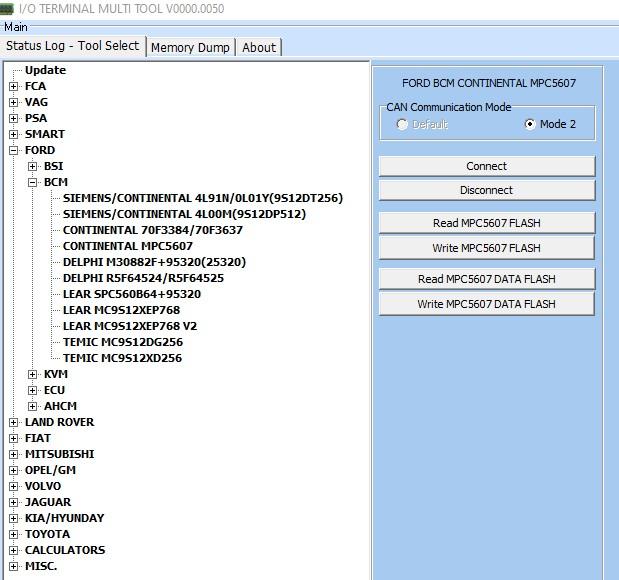This screenshot has height=580, width=619.
Task: Expand the AHCM node under FORD
Action: tap(32, 406)
